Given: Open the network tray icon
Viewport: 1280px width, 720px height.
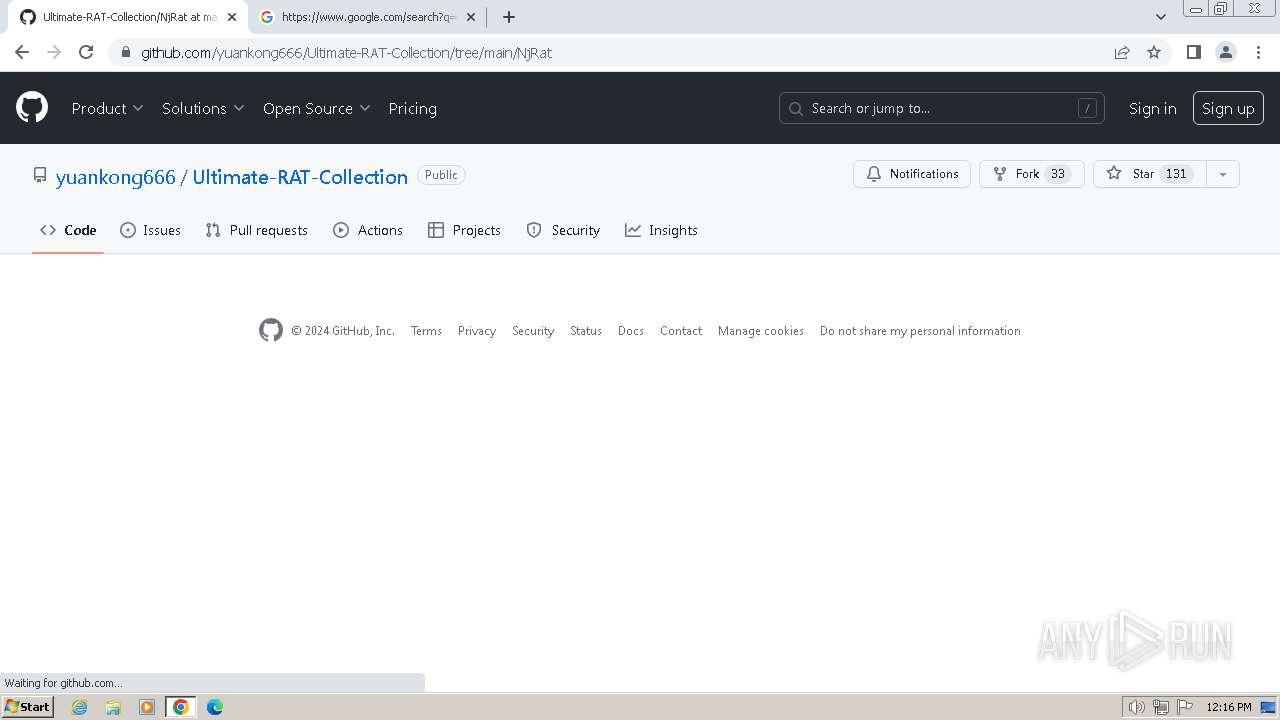Looking at the screenshot, I should point(1160,707).
